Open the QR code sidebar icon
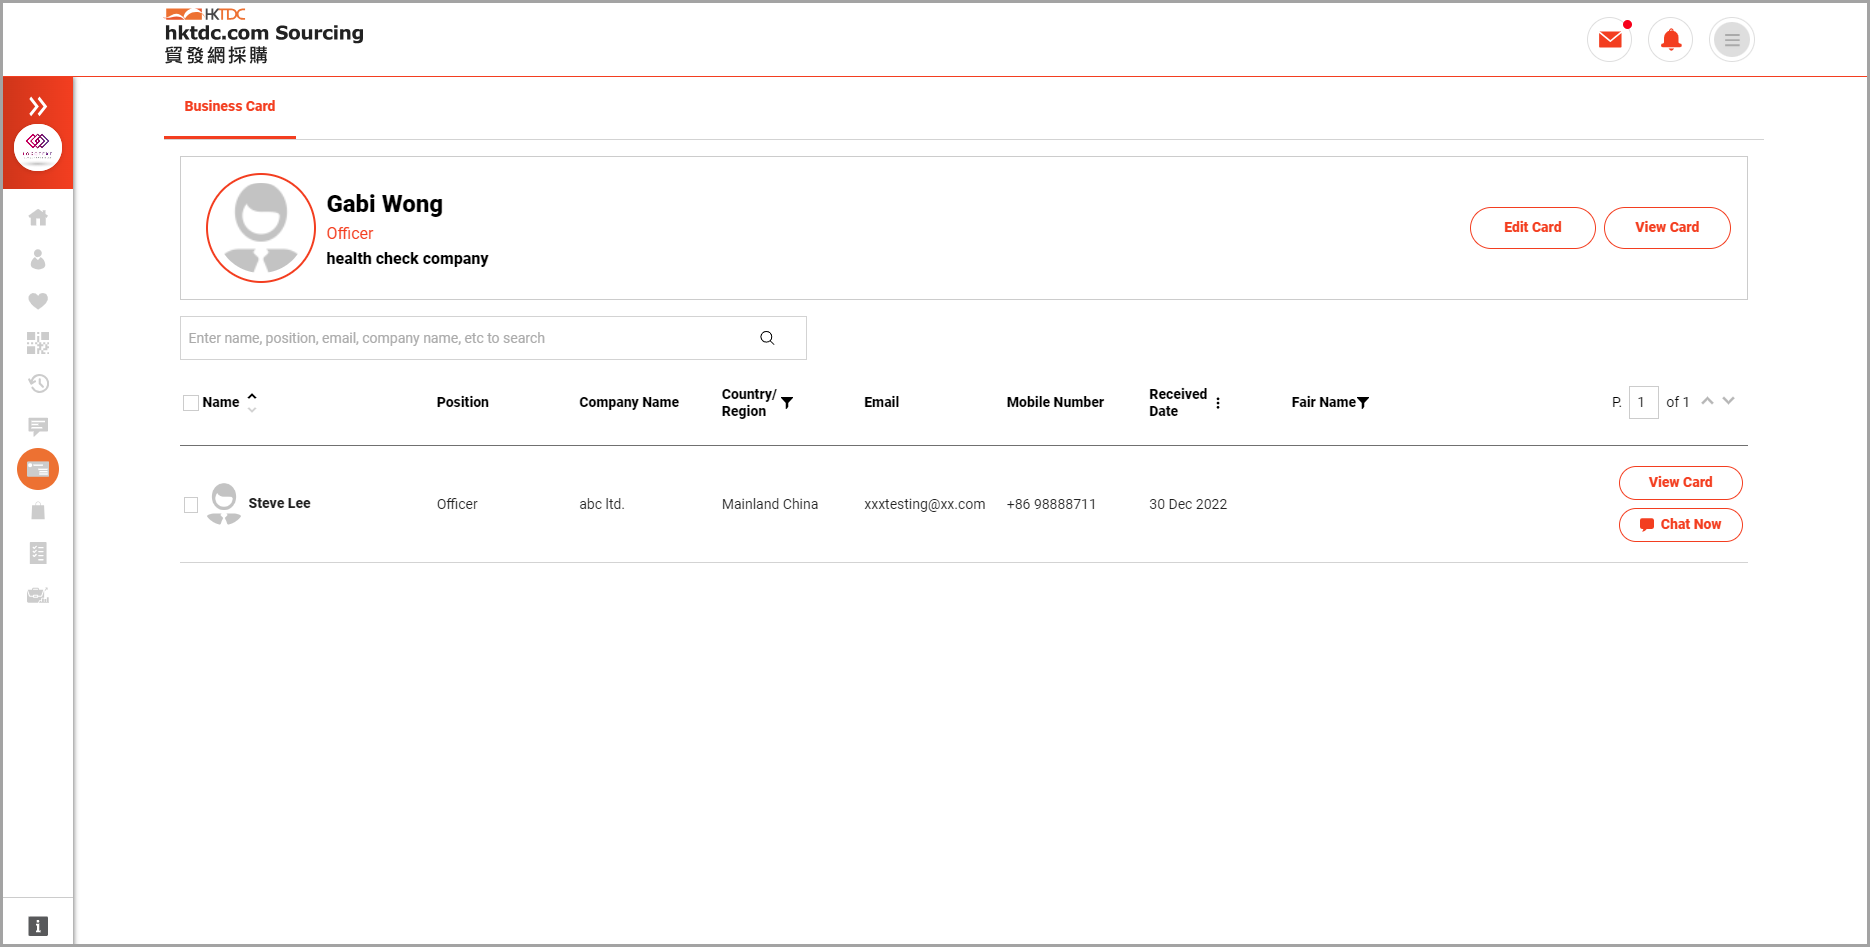 point(38,343)
